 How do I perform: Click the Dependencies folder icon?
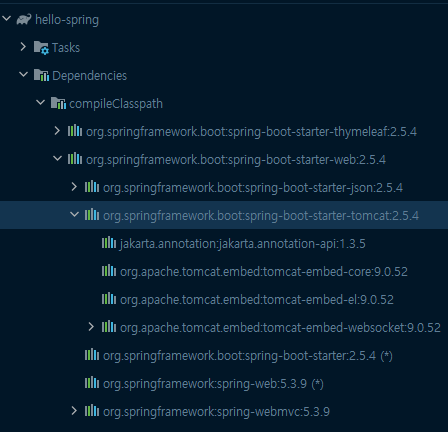coord(41,76)
